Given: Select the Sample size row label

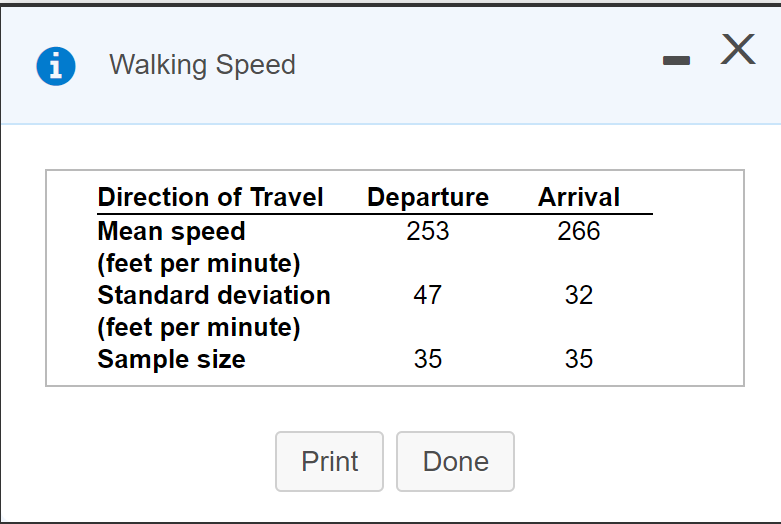Looking at the screenshot, I should [x=171, y=359].
